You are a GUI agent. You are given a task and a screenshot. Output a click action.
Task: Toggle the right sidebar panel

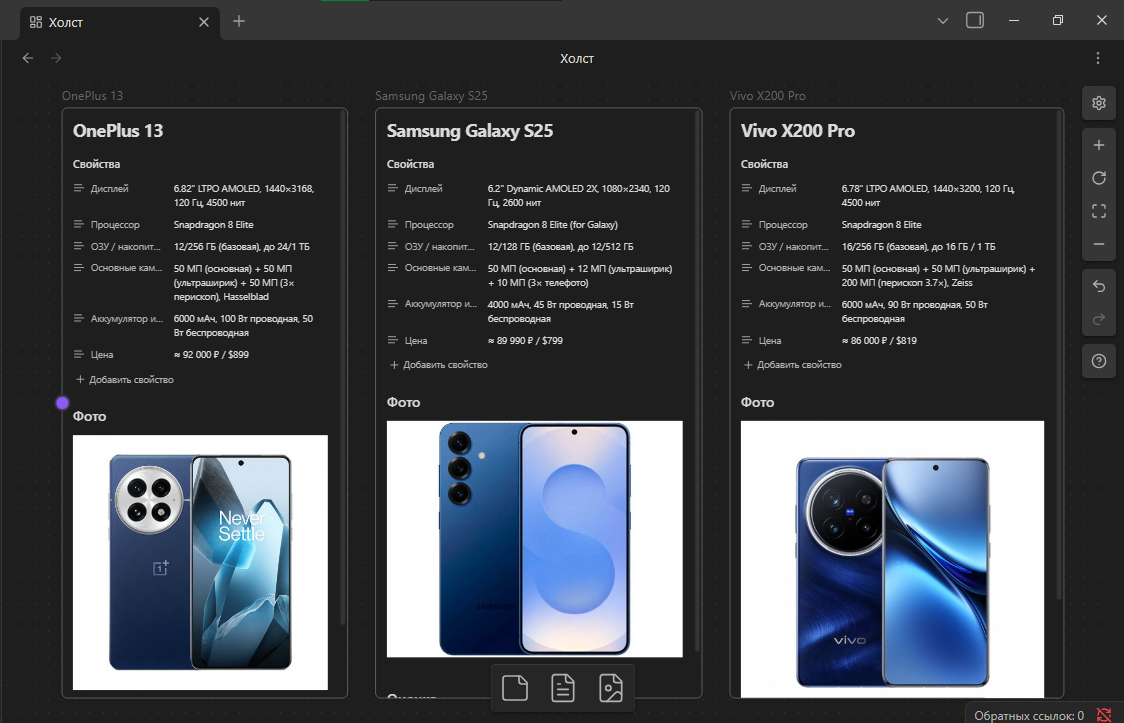point(975,21)
